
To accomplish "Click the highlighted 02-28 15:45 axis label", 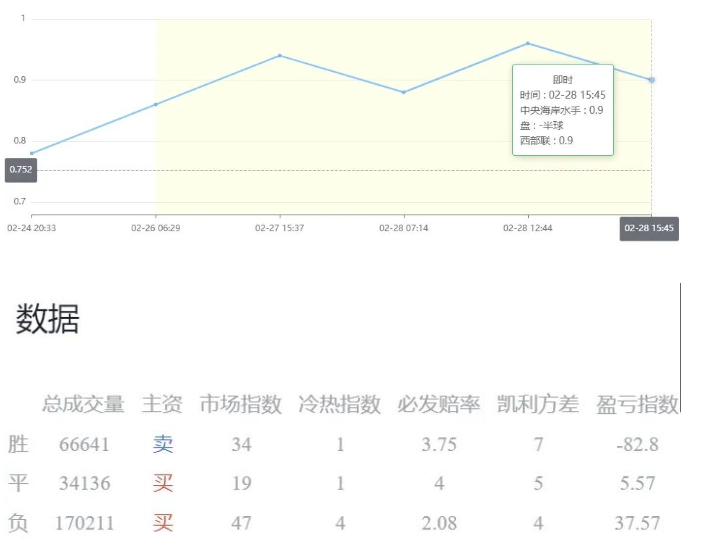I will point(649,228).
